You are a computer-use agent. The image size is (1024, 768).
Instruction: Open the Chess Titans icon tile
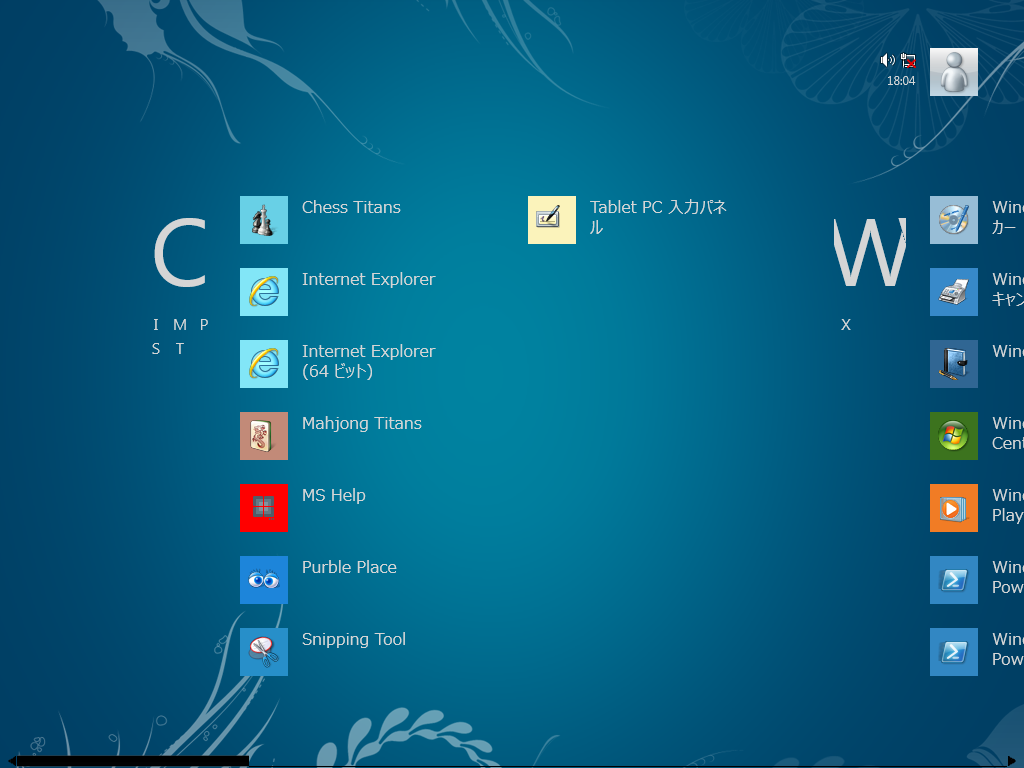264,220
